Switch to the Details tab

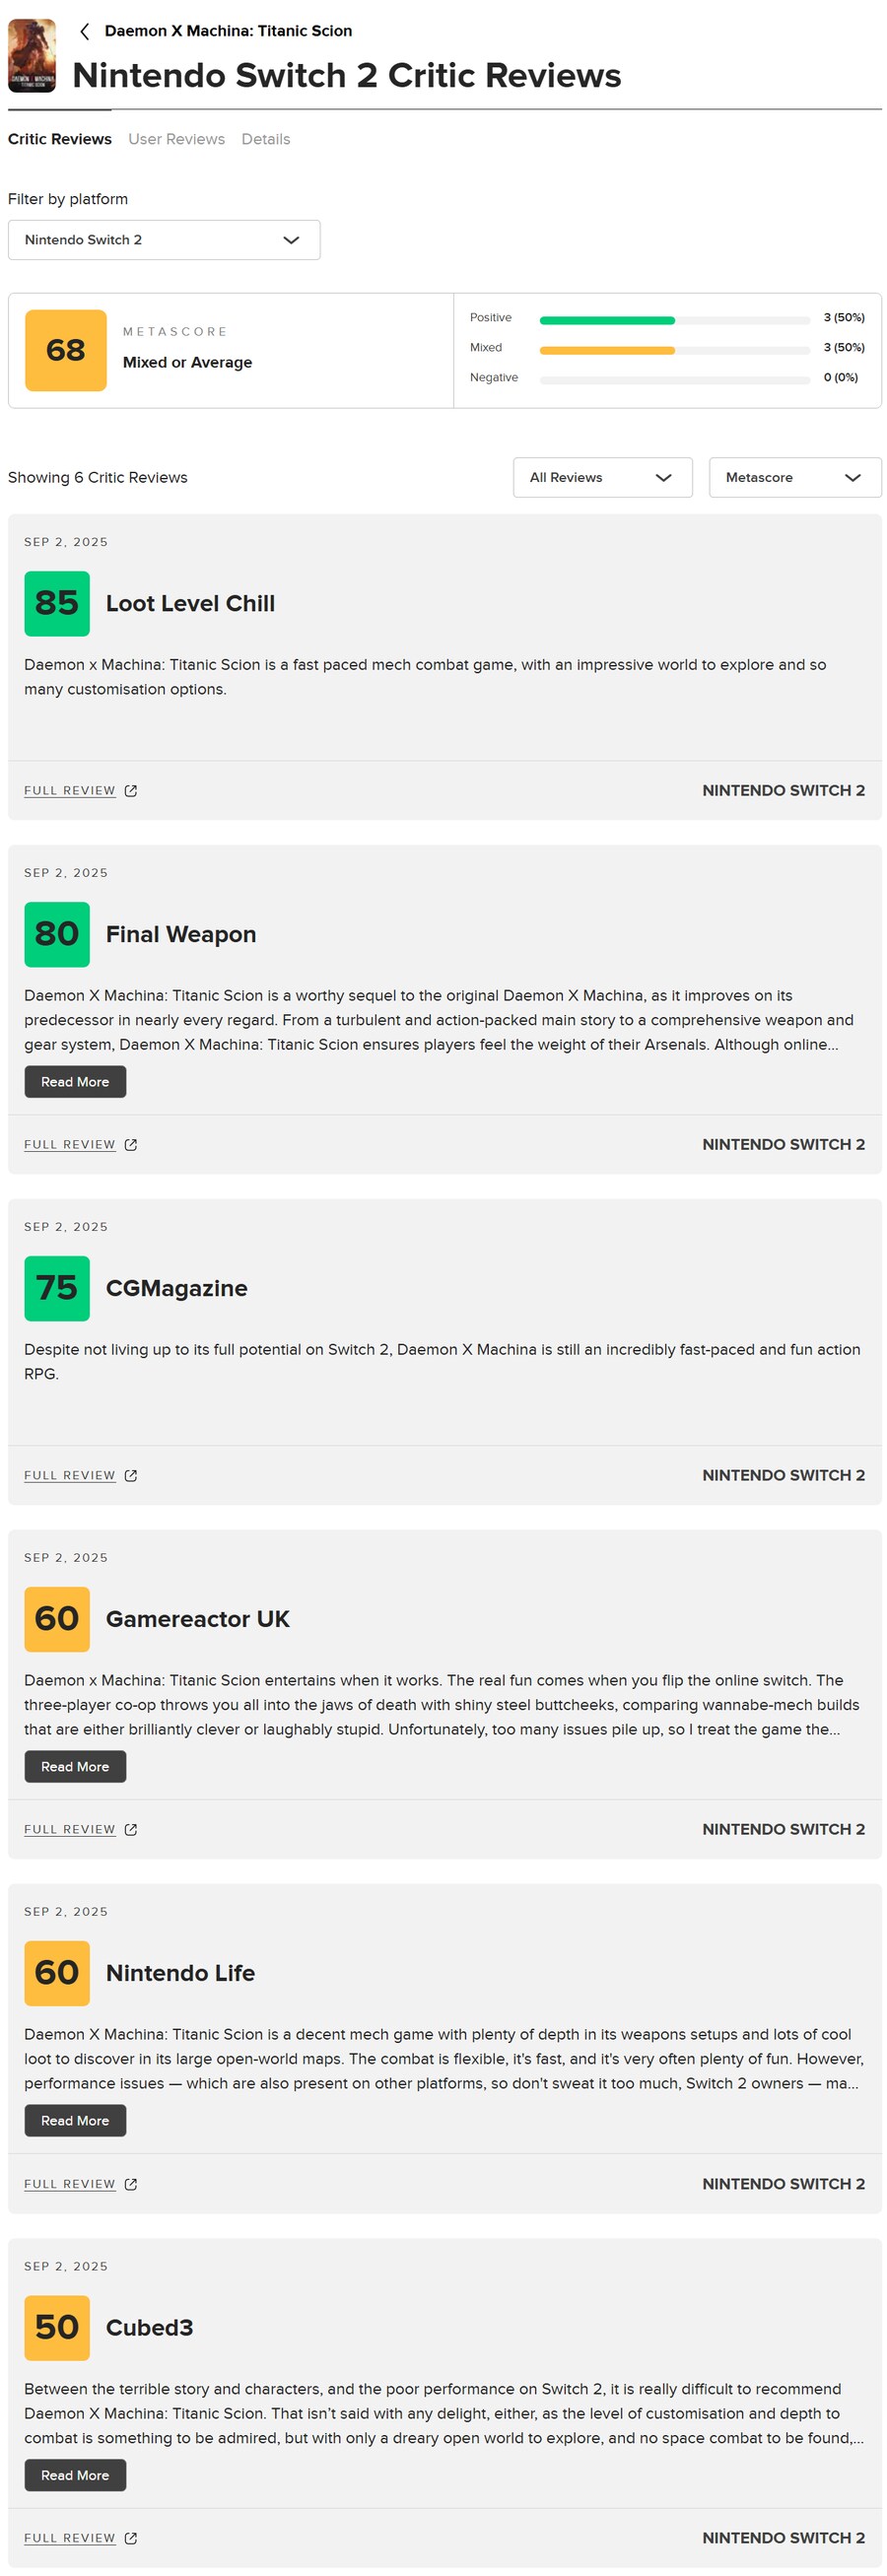coord(266,139)
